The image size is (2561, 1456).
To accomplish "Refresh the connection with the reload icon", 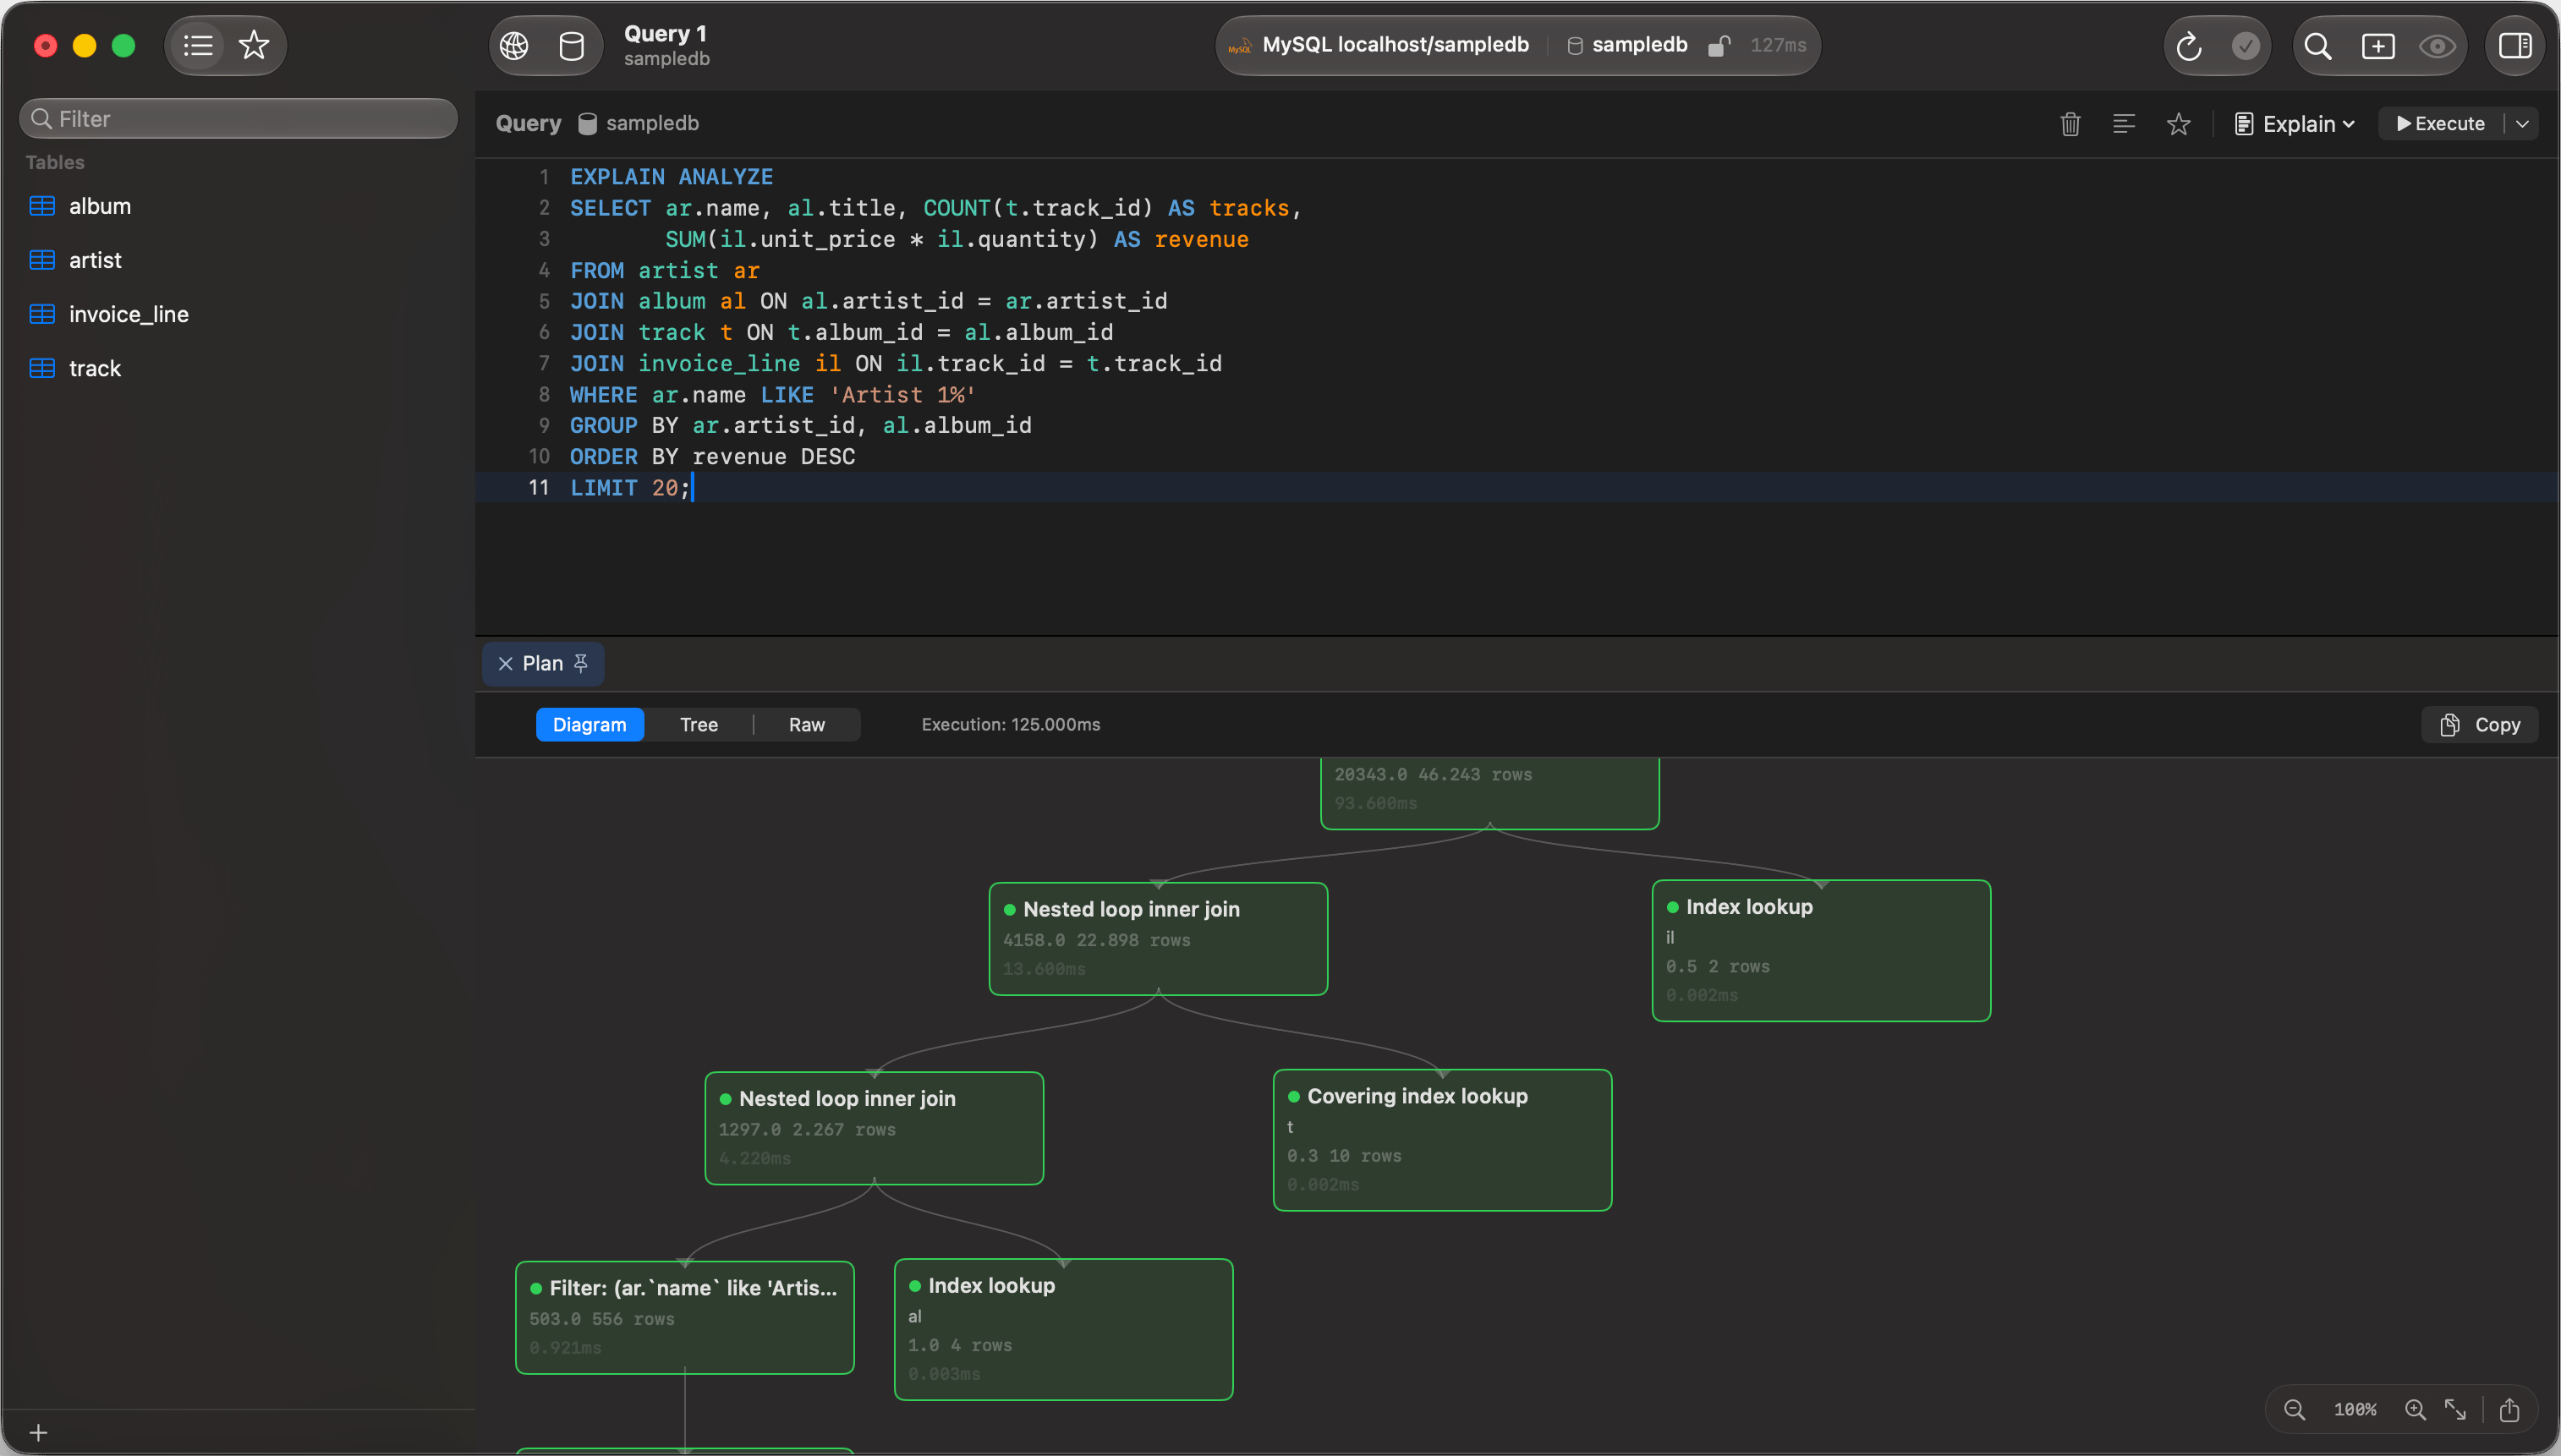I will click(x=2188, y=46).
